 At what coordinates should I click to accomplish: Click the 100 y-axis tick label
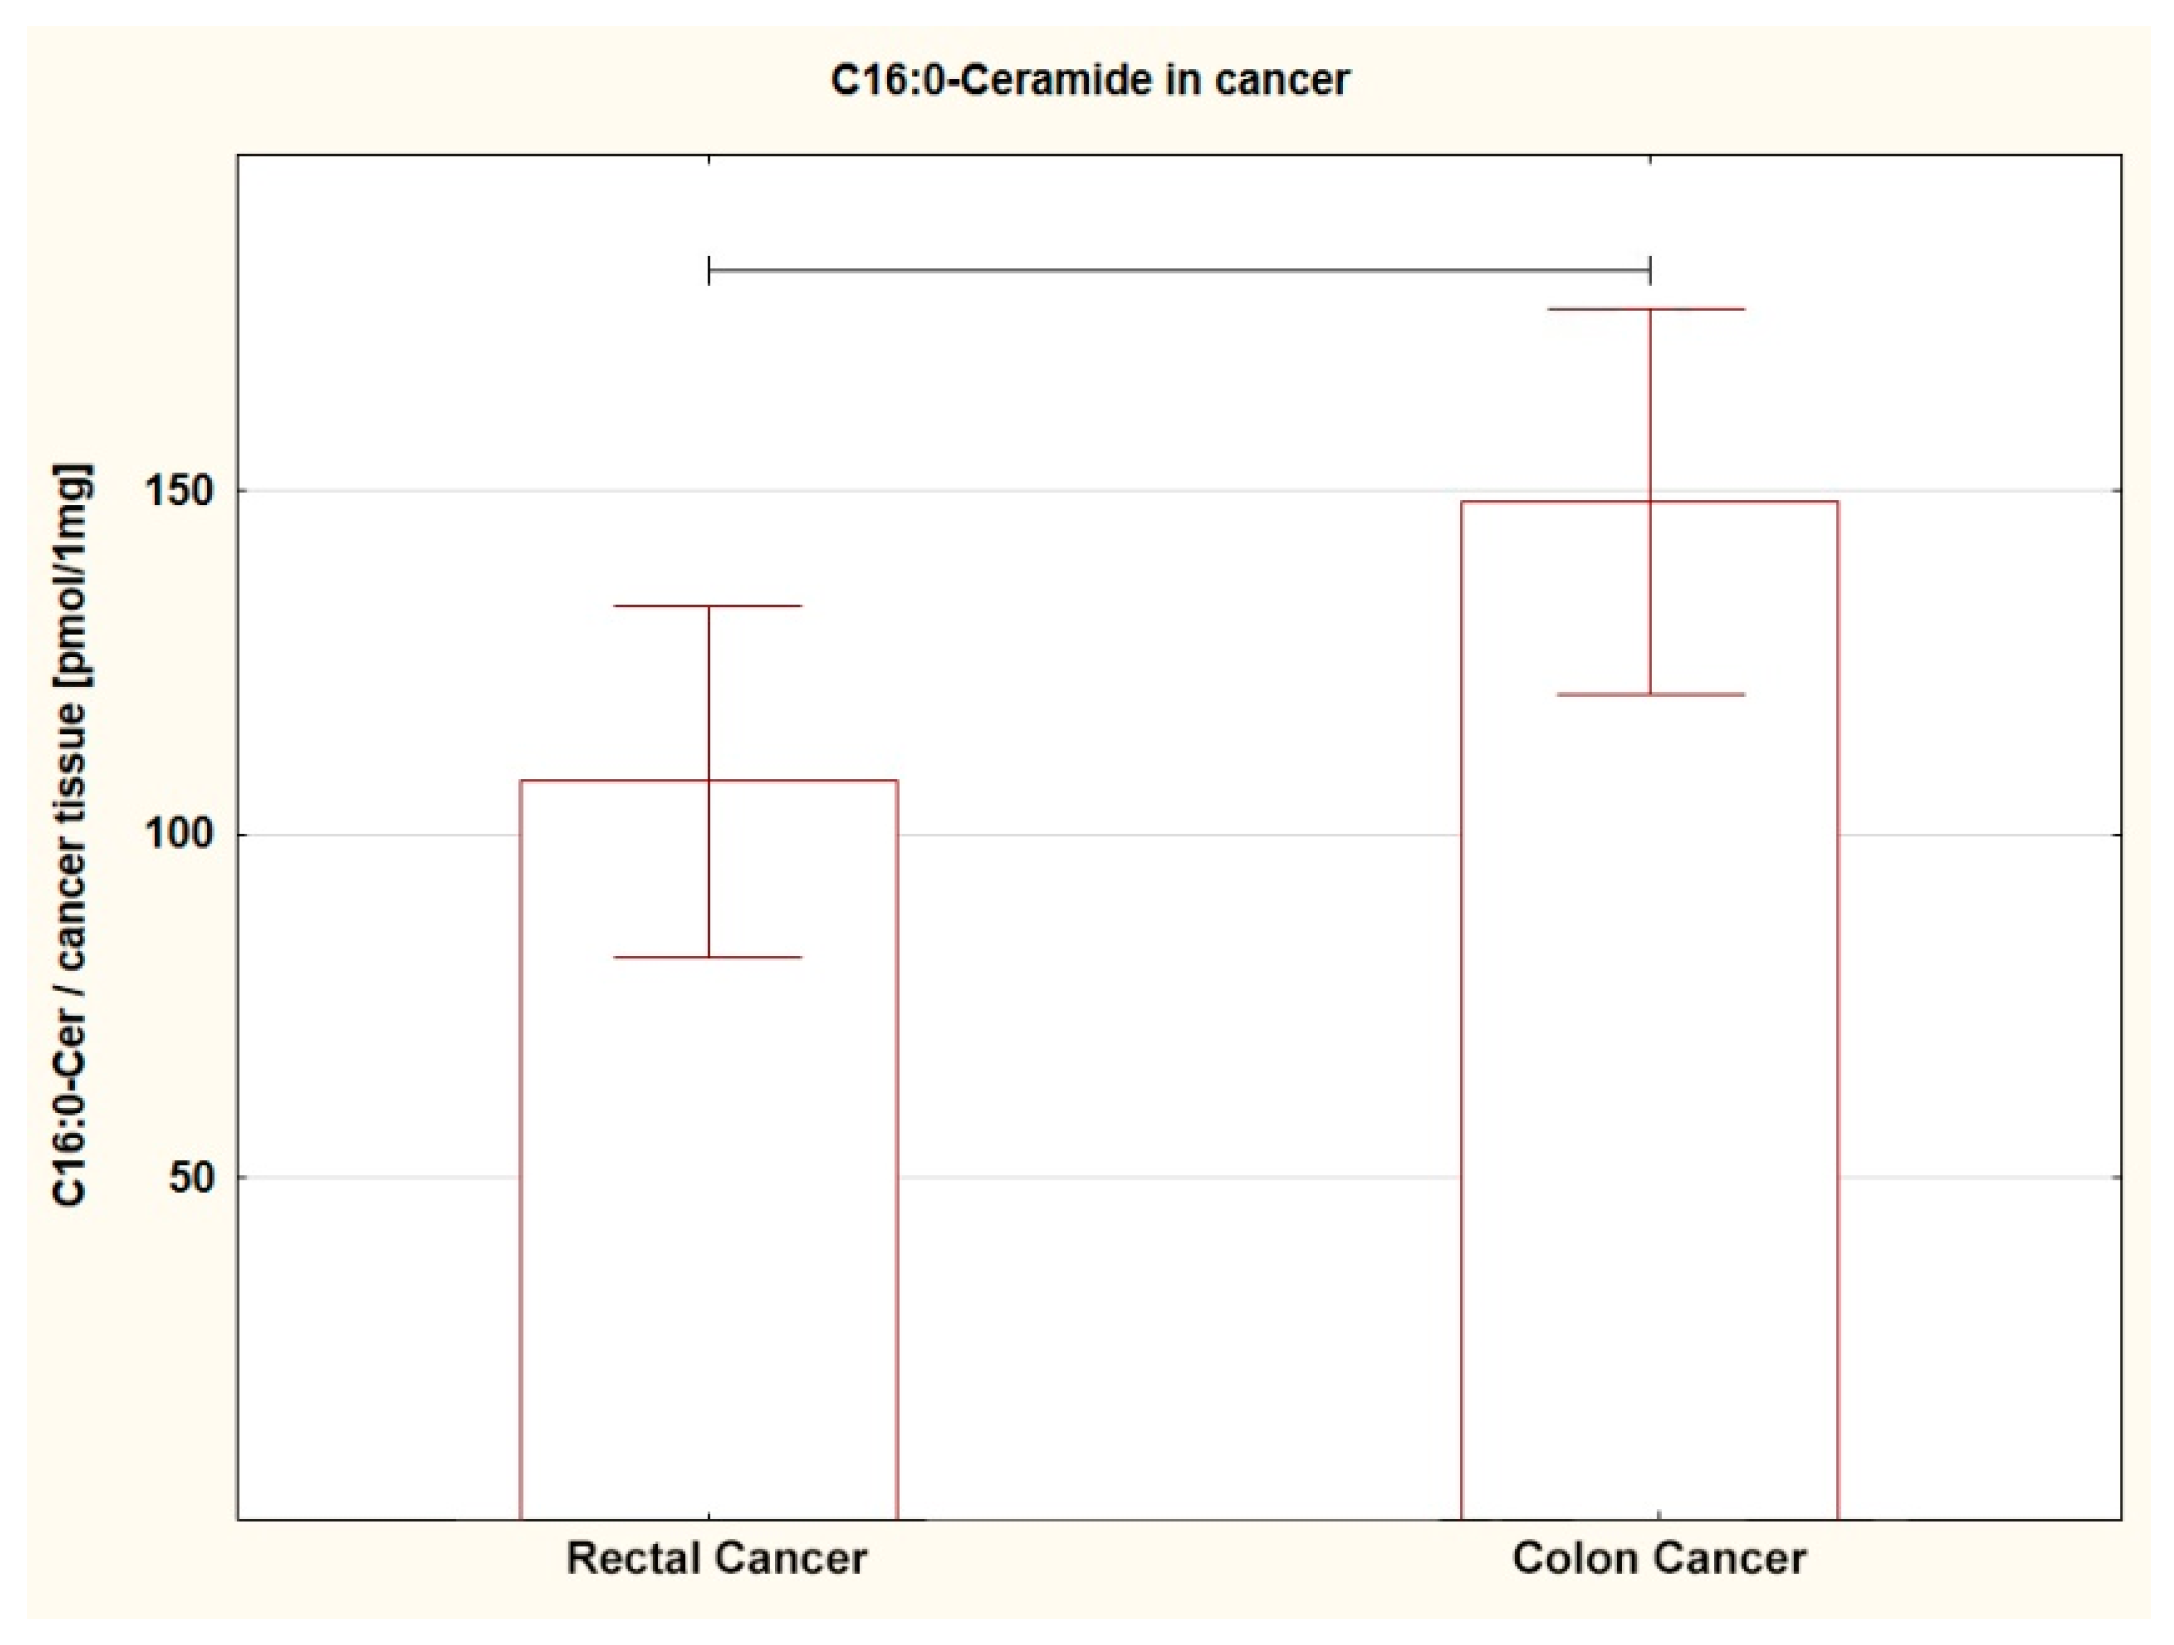point(180,834)
